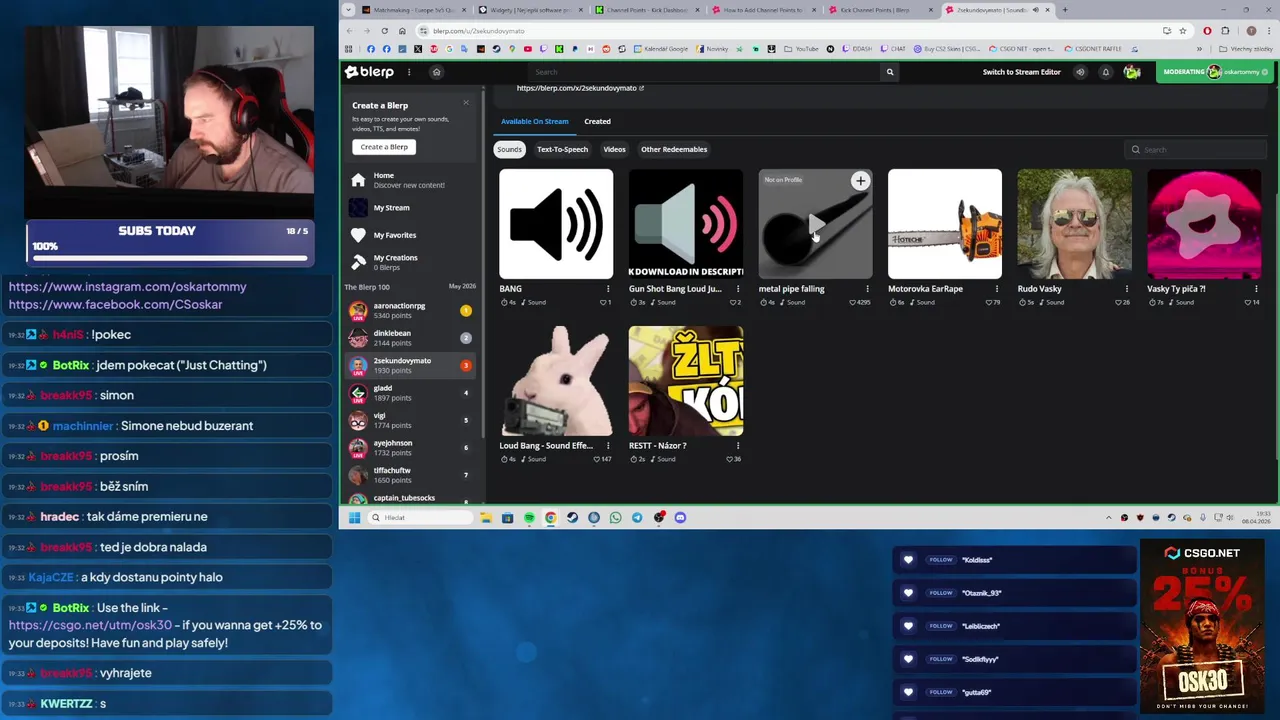Add metal pipe falling to profile with plus
The height and width of the screenshot is (720, 1280).
click(x=860, y=181)
